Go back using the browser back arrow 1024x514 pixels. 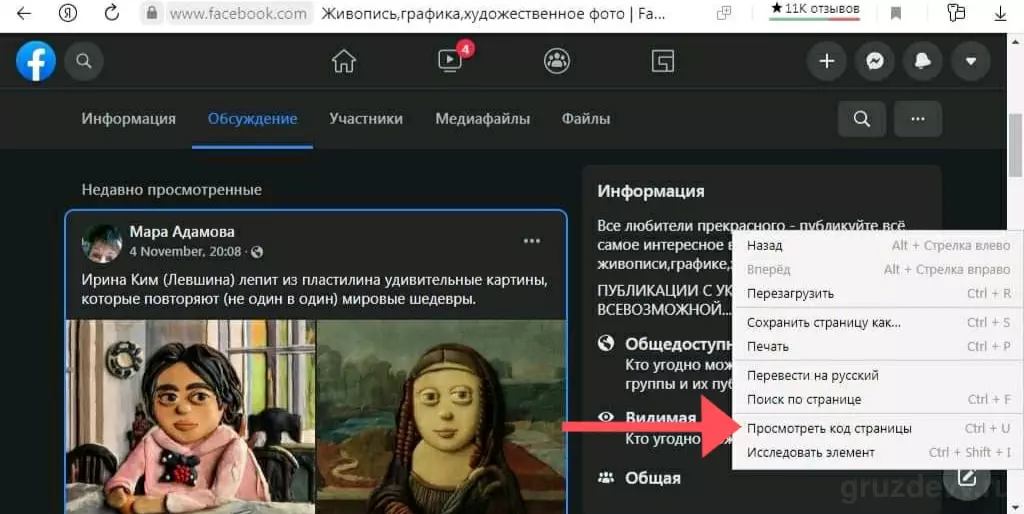pos(24,13)
